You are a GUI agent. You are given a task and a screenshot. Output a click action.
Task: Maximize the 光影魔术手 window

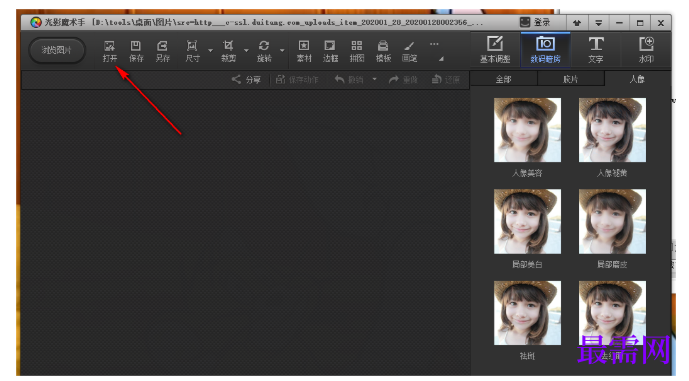click(x=640, y=23)
